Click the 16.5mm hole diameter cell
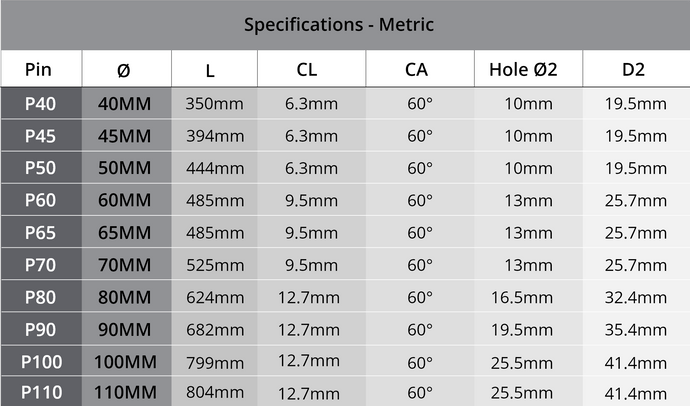690x406 pixels. (x=528, y=297)
